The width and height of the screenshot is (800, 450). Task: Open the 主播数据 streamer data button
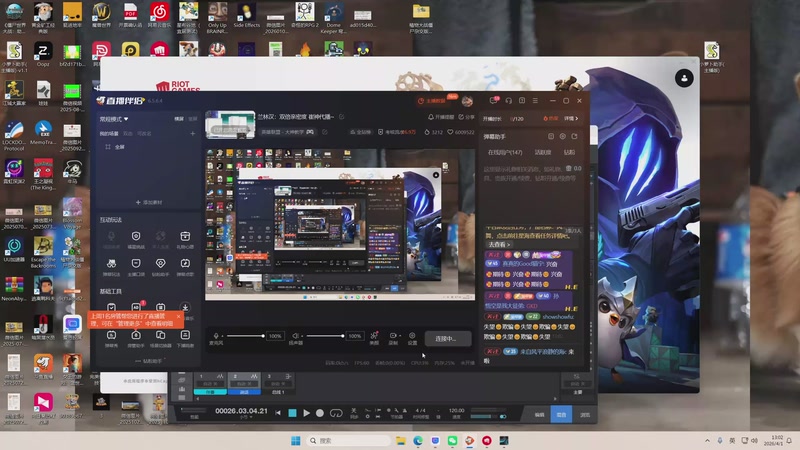click(x=432, y=101)
